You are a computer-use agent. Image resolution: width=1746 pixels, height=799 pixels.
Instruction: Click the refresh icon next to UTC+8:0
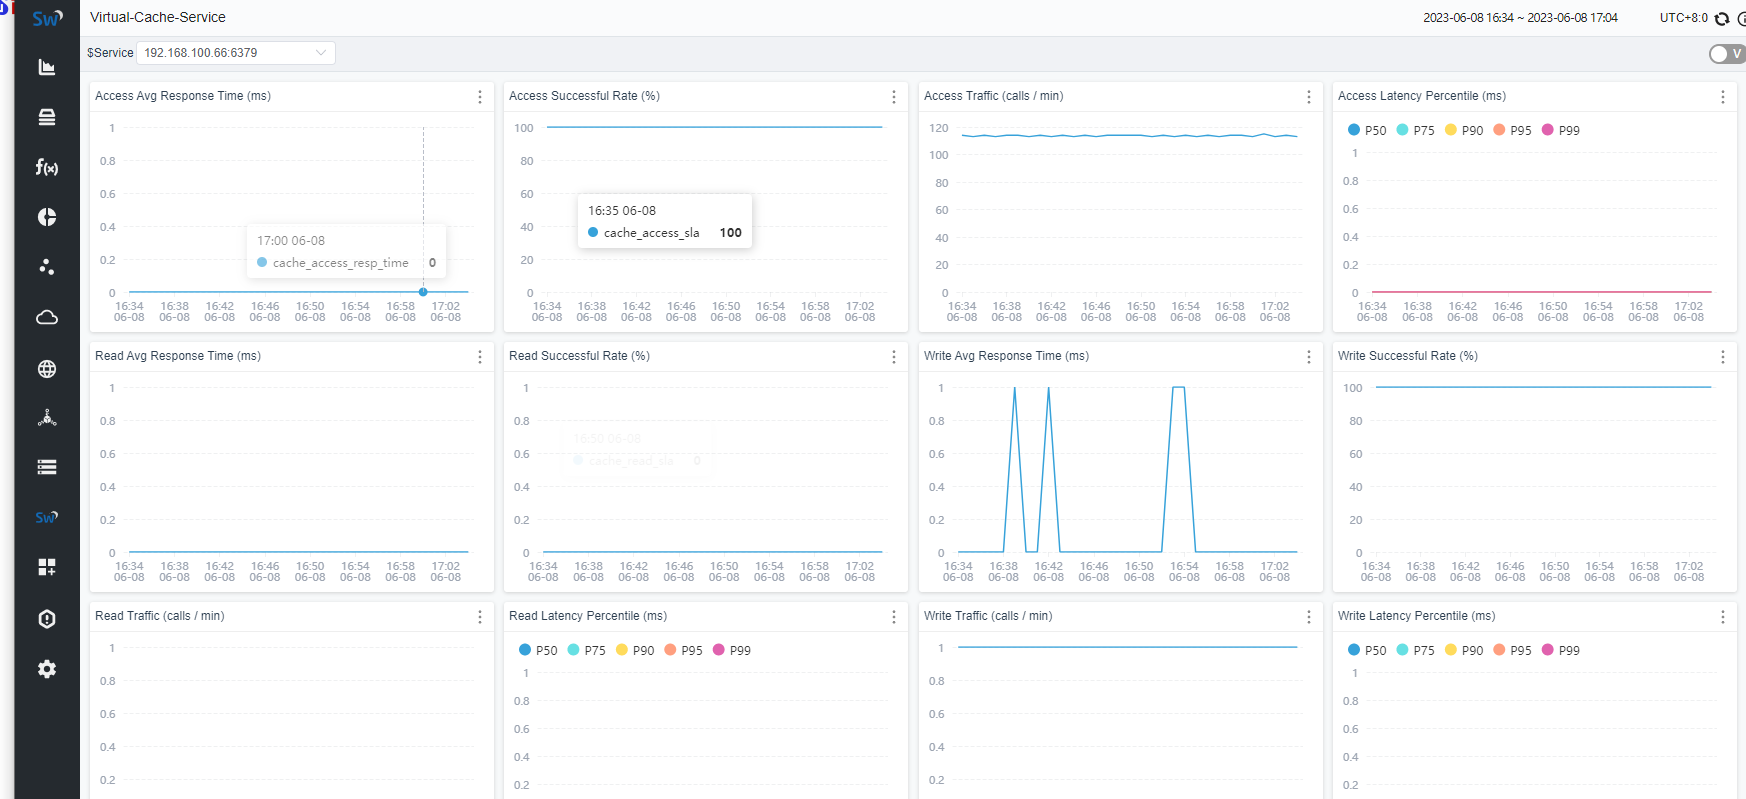1722,18
